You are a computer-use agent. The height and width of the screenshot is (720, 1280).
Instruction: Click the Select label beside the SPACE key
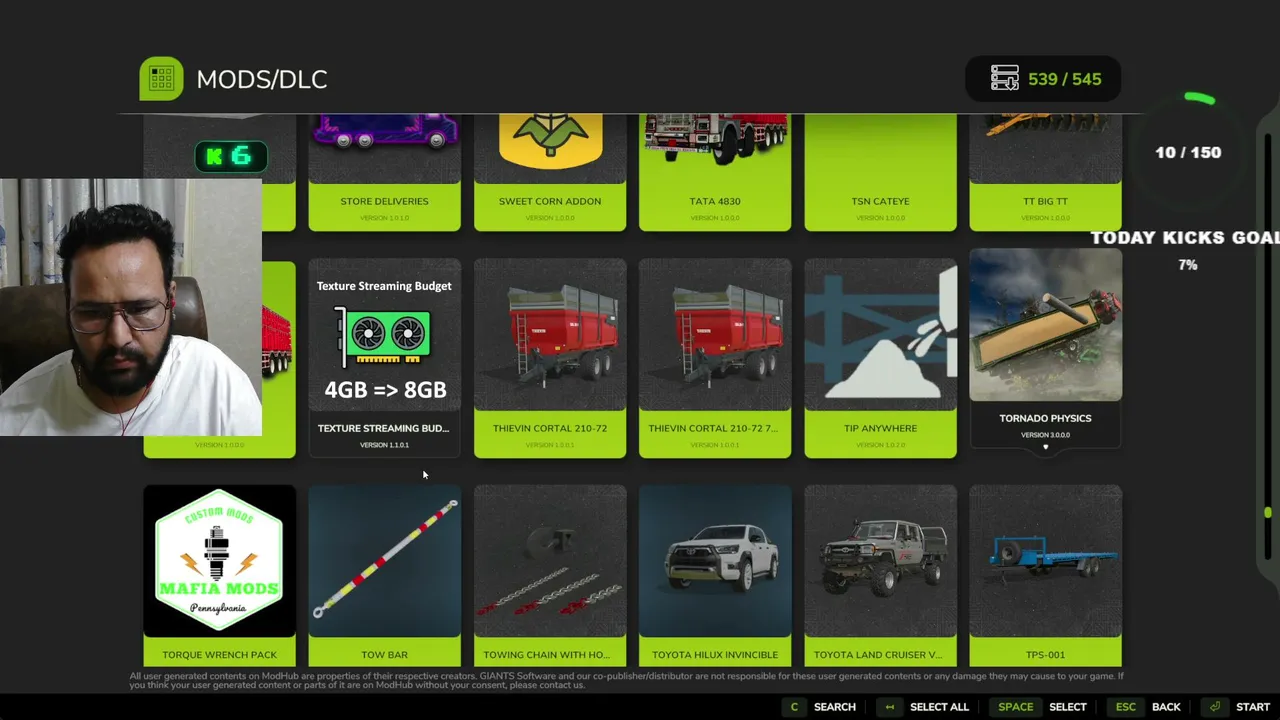pyautogui.click(x=1067, y=707)
